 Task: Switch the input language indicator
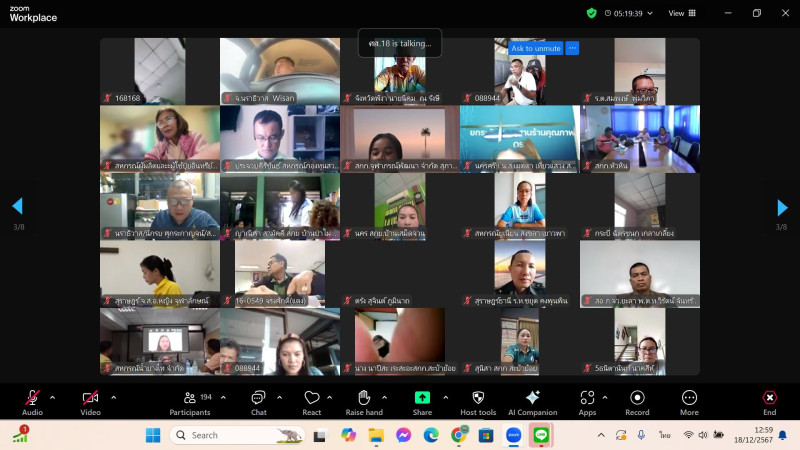pos(664,435)
